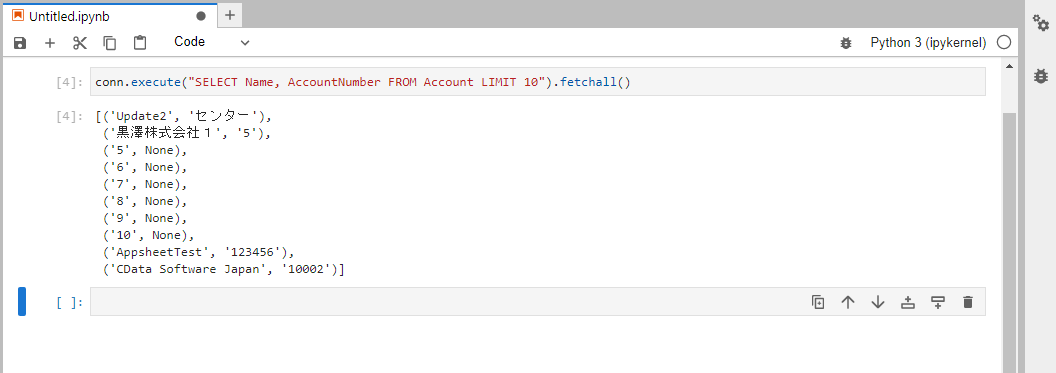
Task: Paste cell from clipboard using the toolbar icon
Action: tap(140, 43)
